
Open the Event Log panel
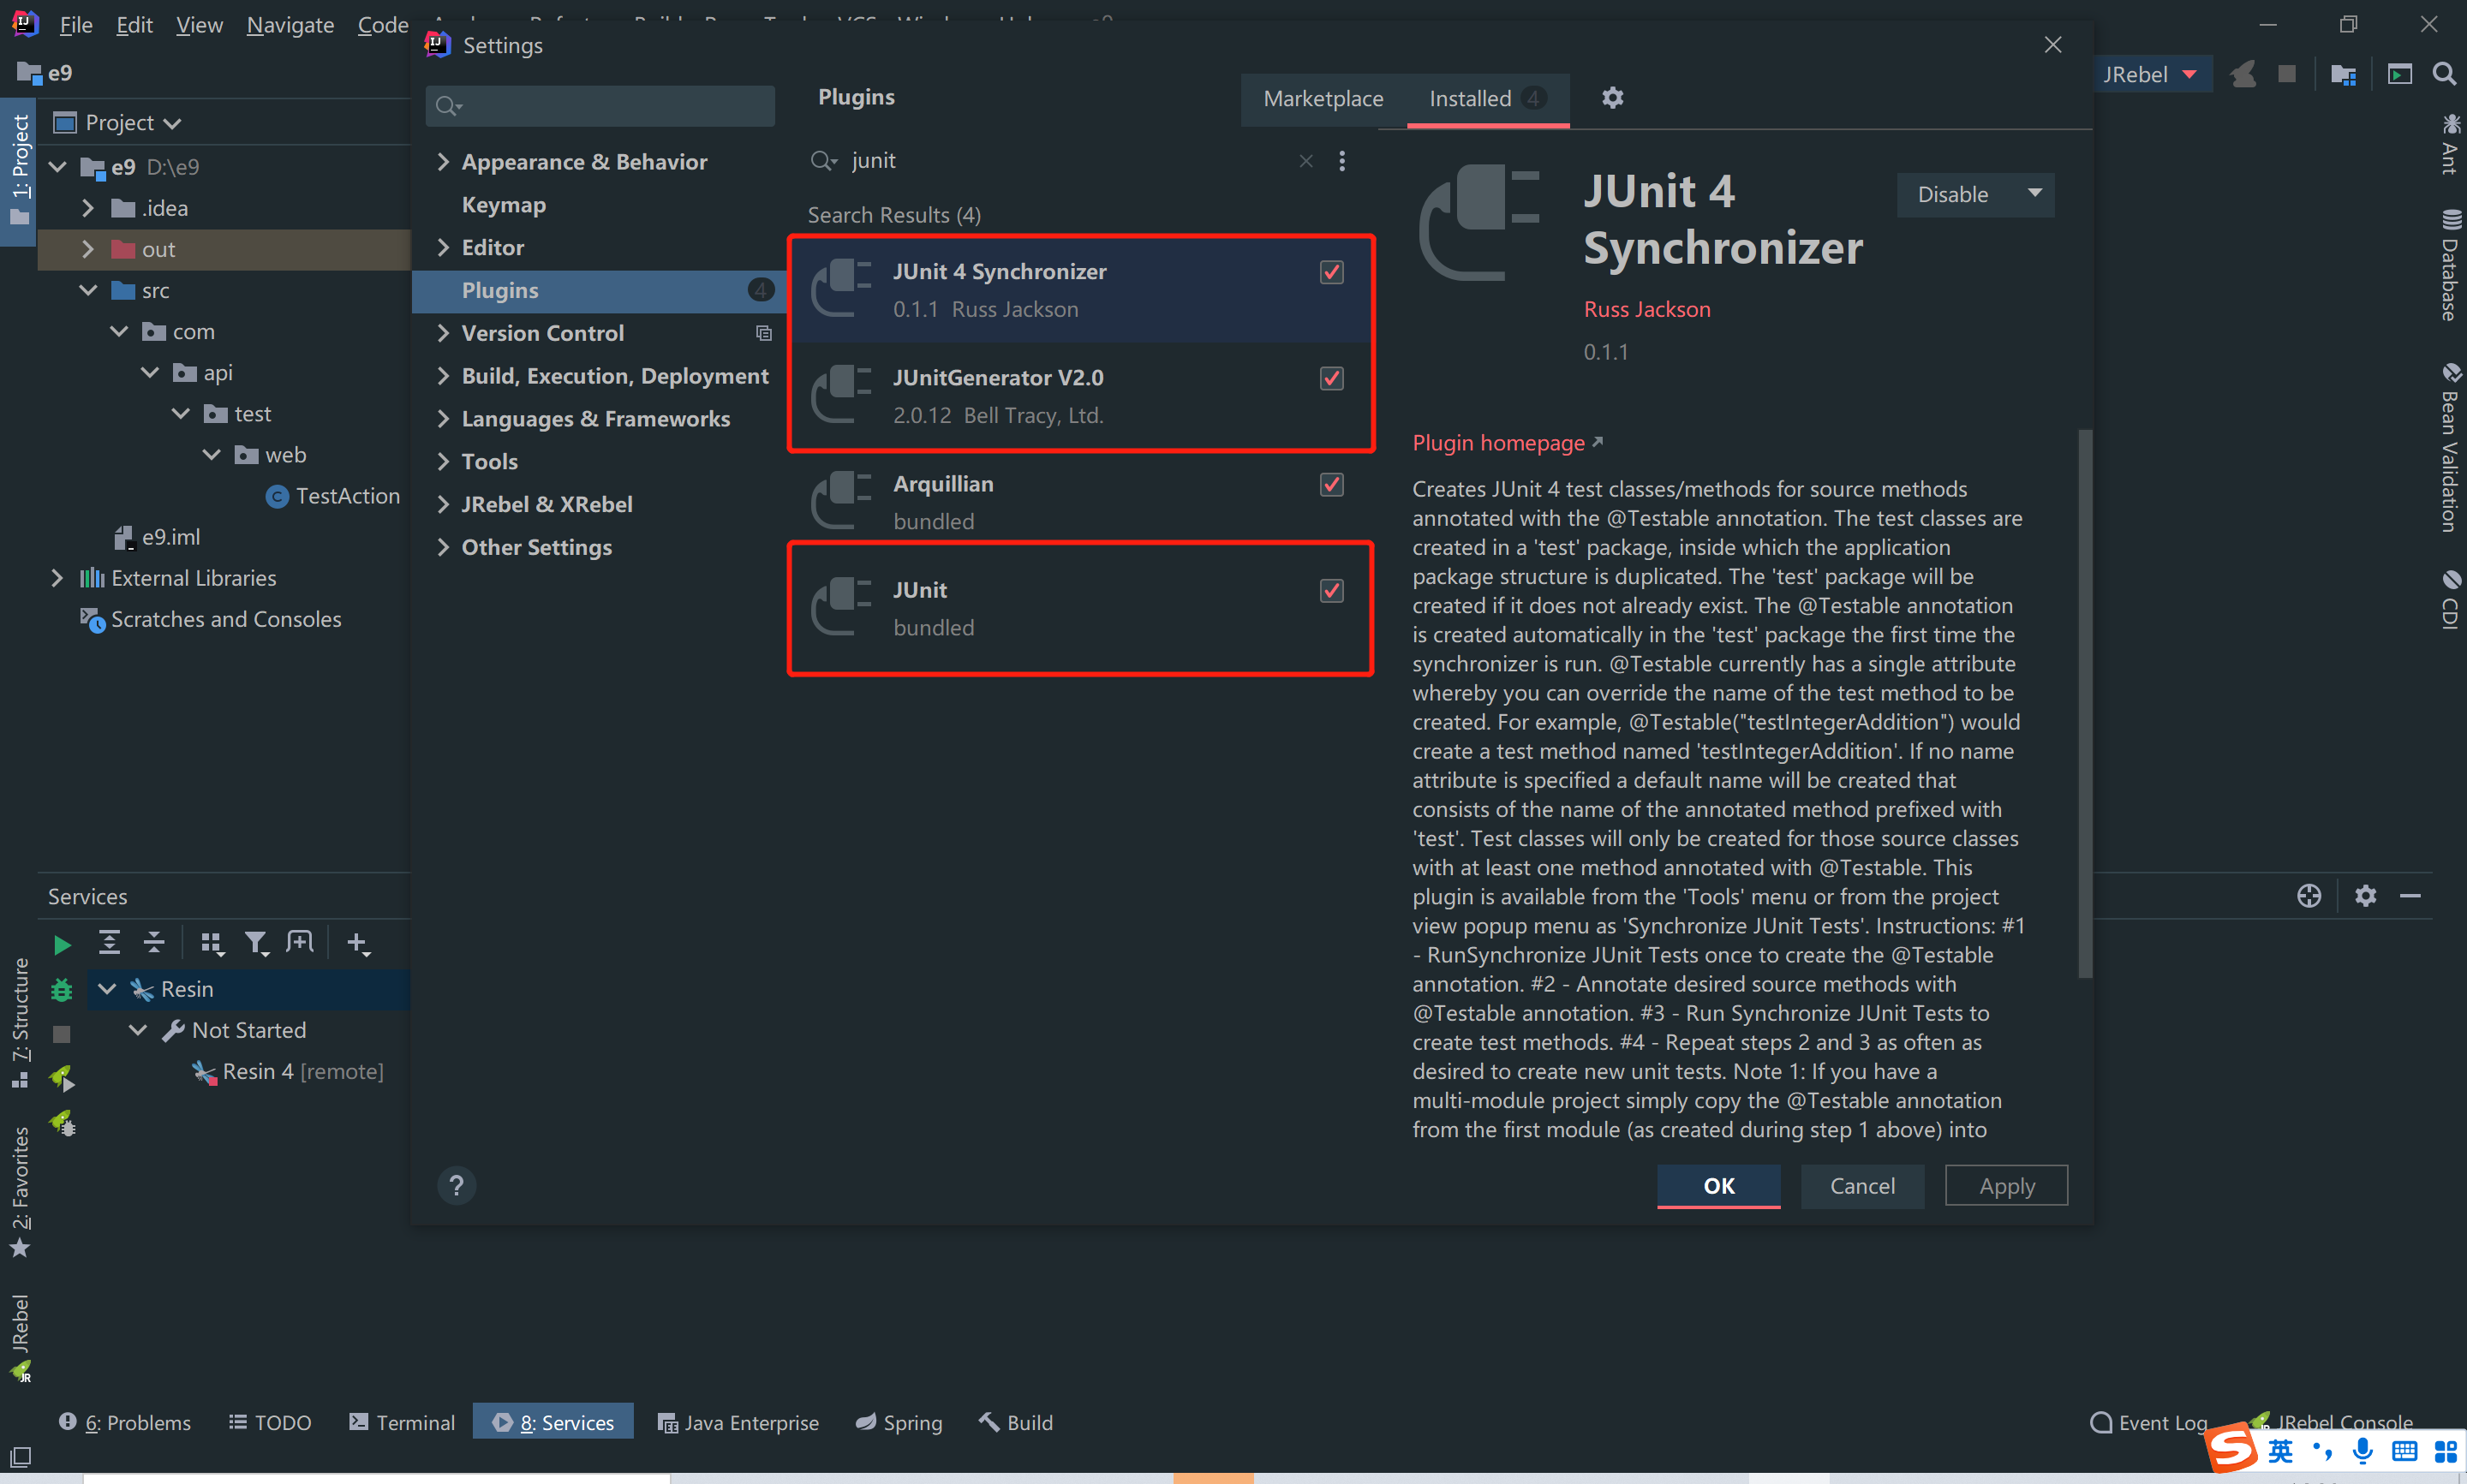tap(2150, 1422)
